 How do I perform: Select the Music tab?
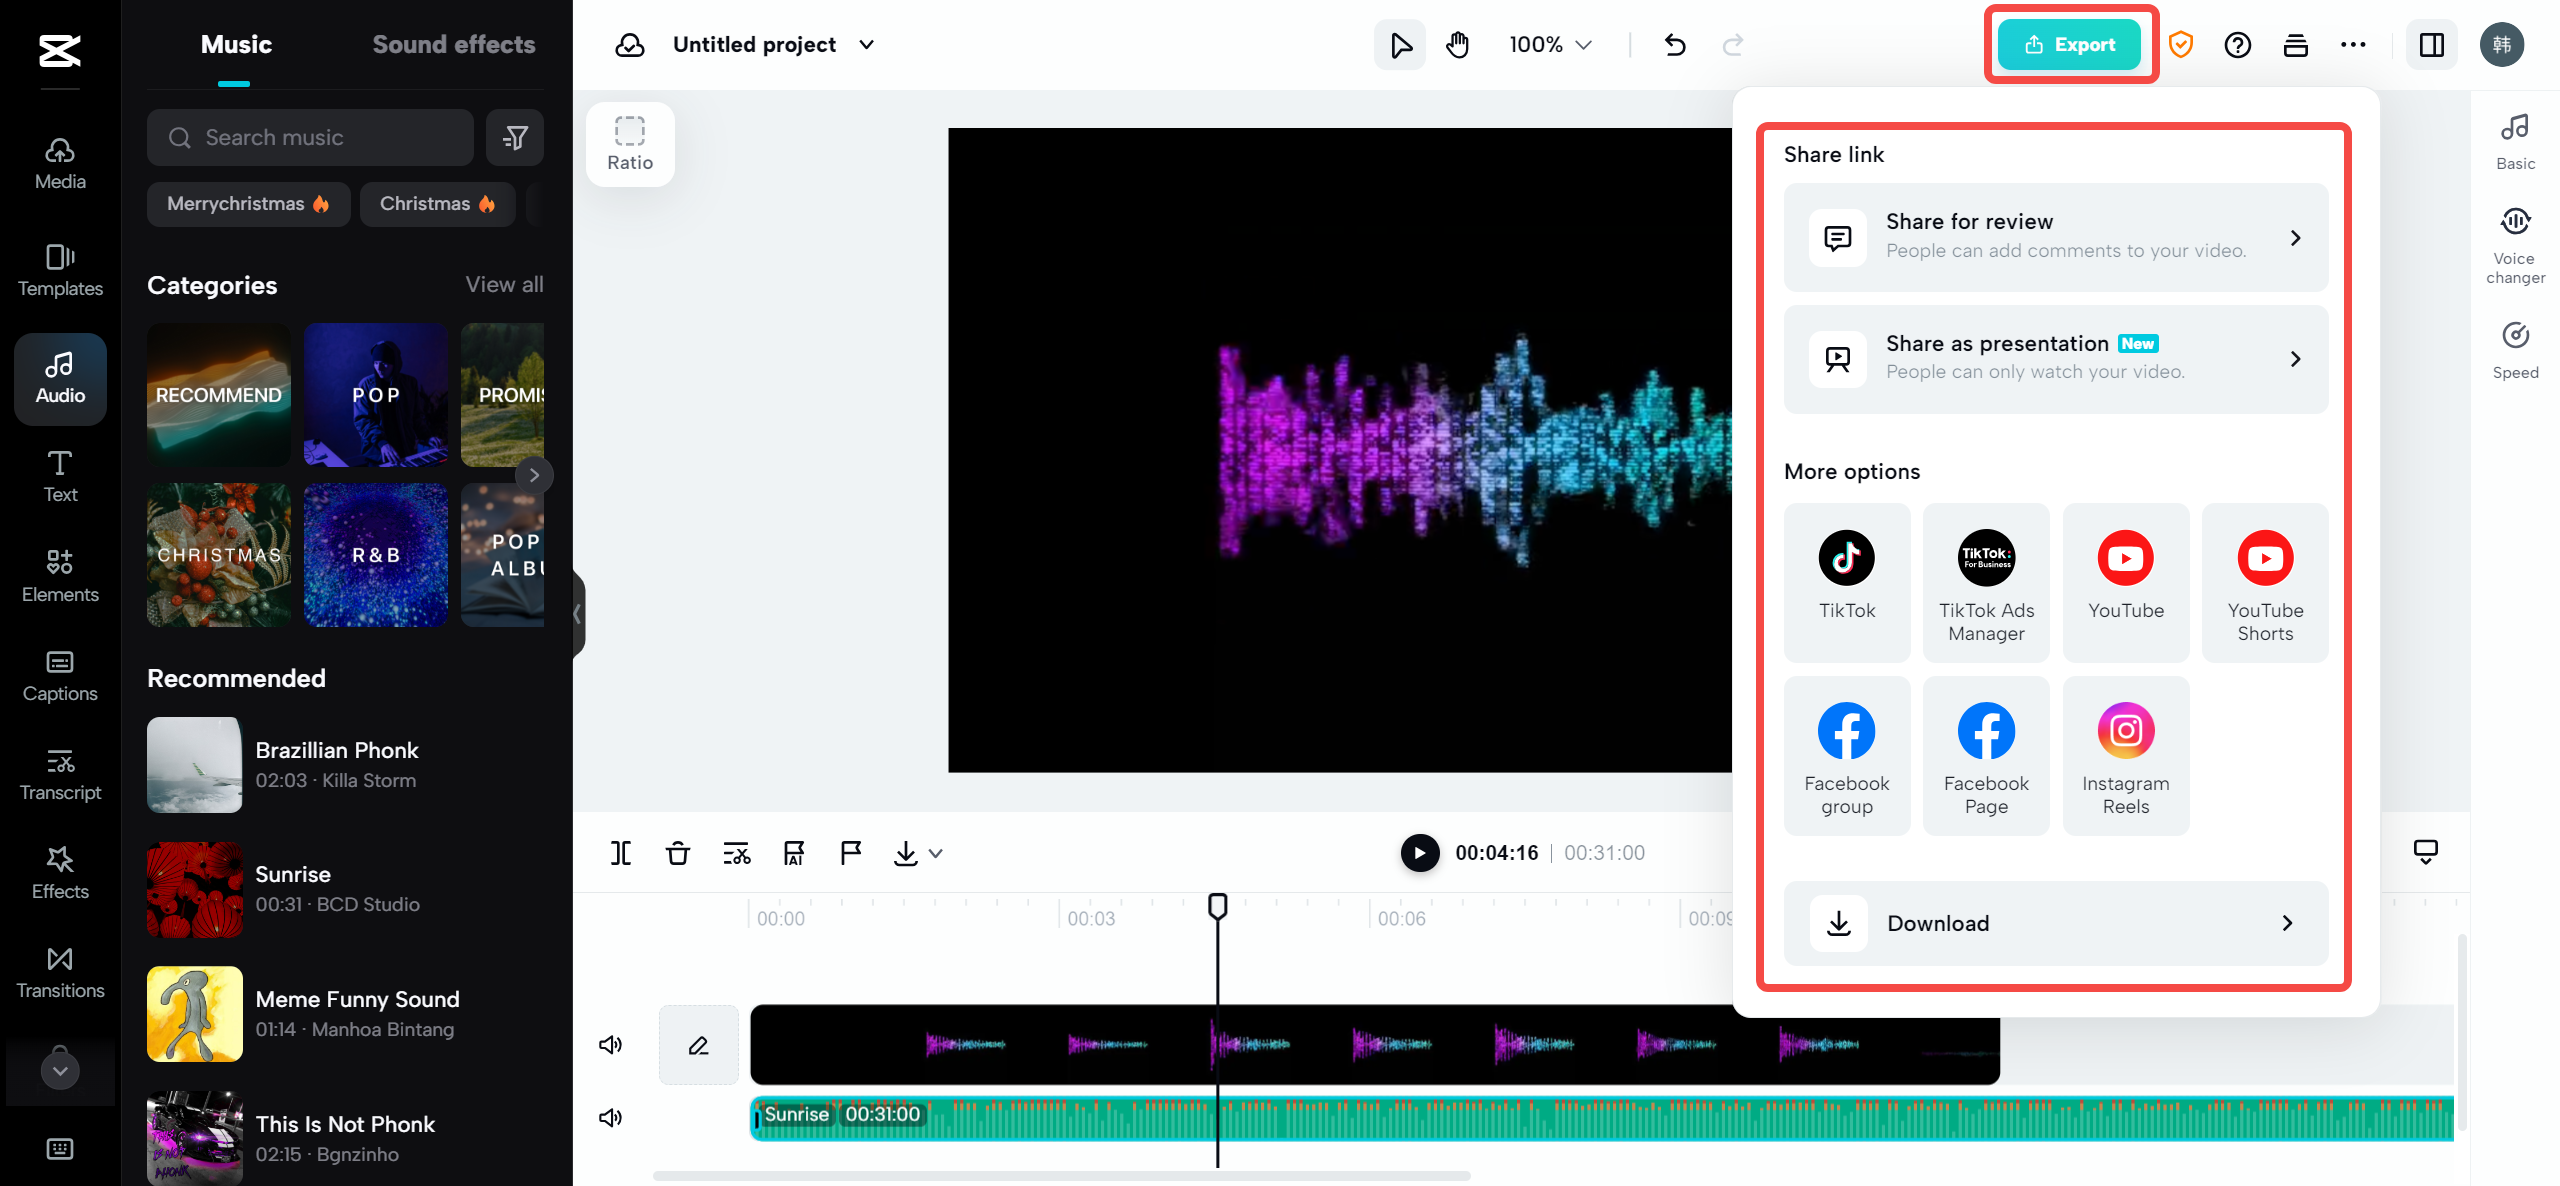236,44
